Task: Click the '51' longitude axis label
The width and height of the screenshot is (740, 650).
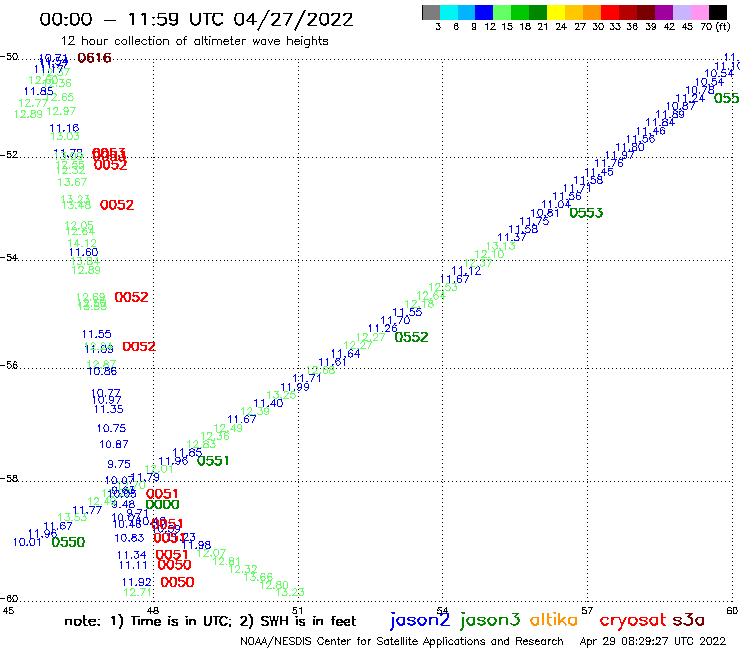Action: pos(297,610)
